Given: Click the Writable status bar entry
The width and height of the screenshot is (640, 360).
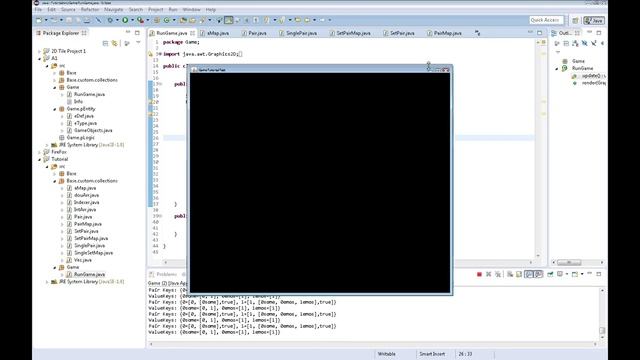Looking at the screenshot, I should (x=387, y=354).
